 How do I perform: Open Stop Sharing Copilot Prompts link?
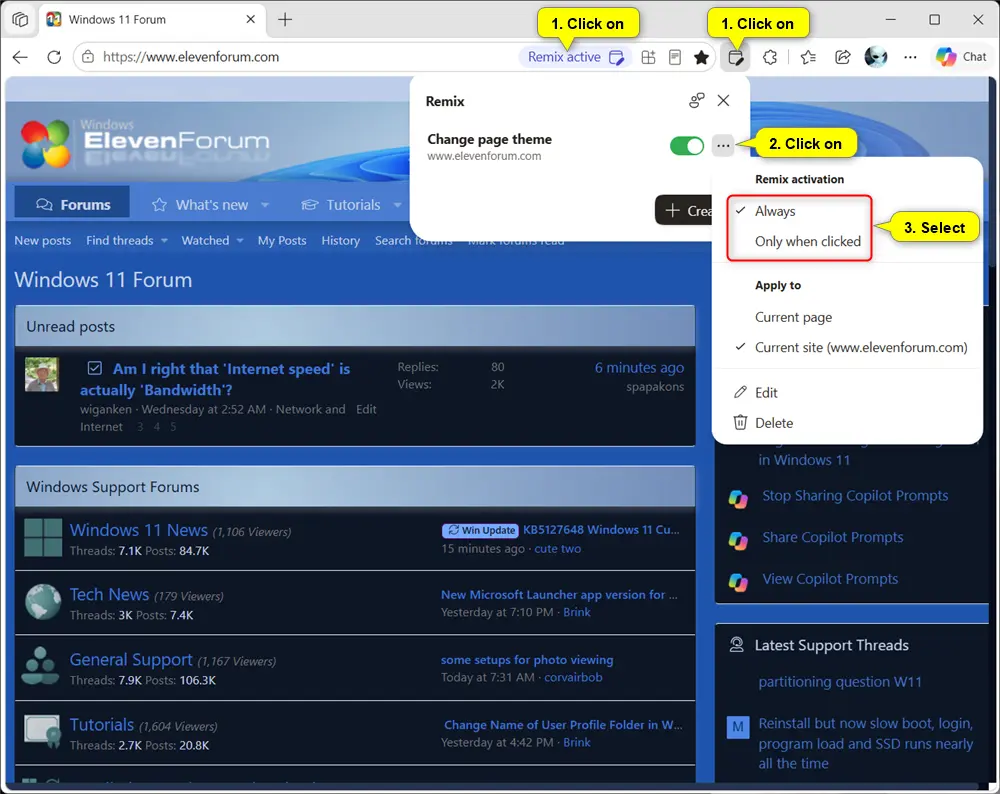(855, 496)
